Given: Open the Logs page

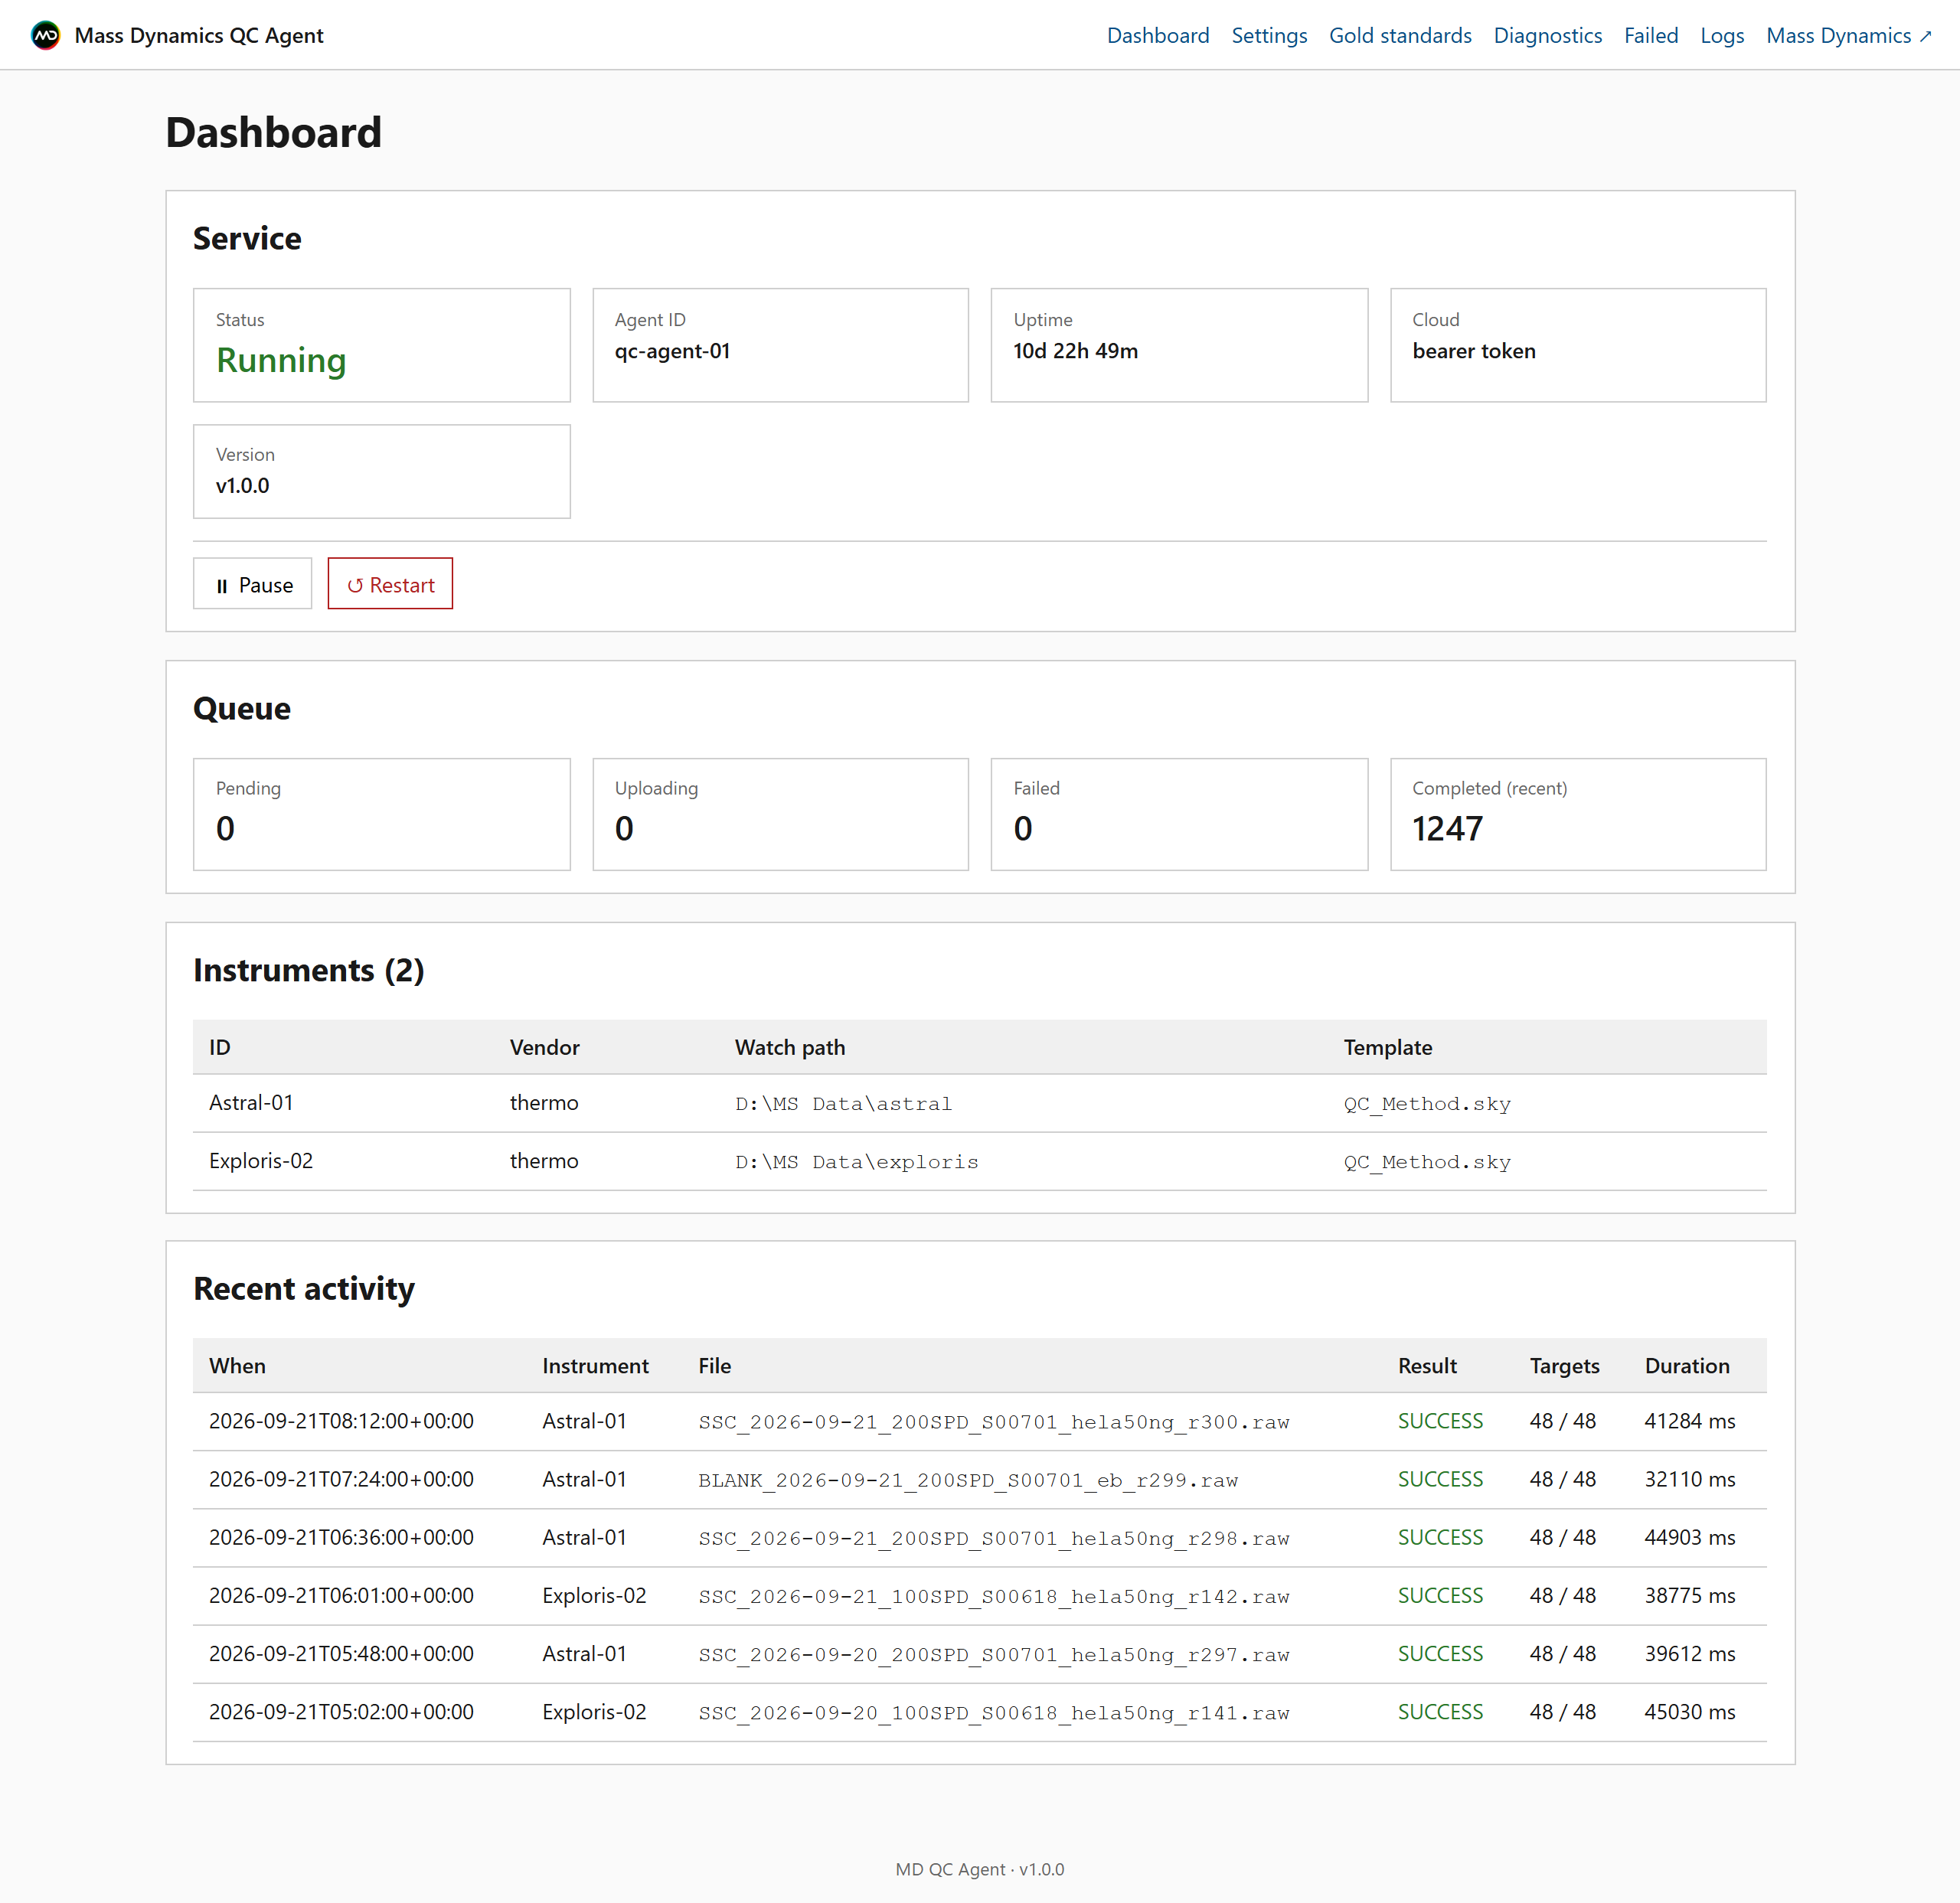Looking at the screenshot, I should (1721, 35).
